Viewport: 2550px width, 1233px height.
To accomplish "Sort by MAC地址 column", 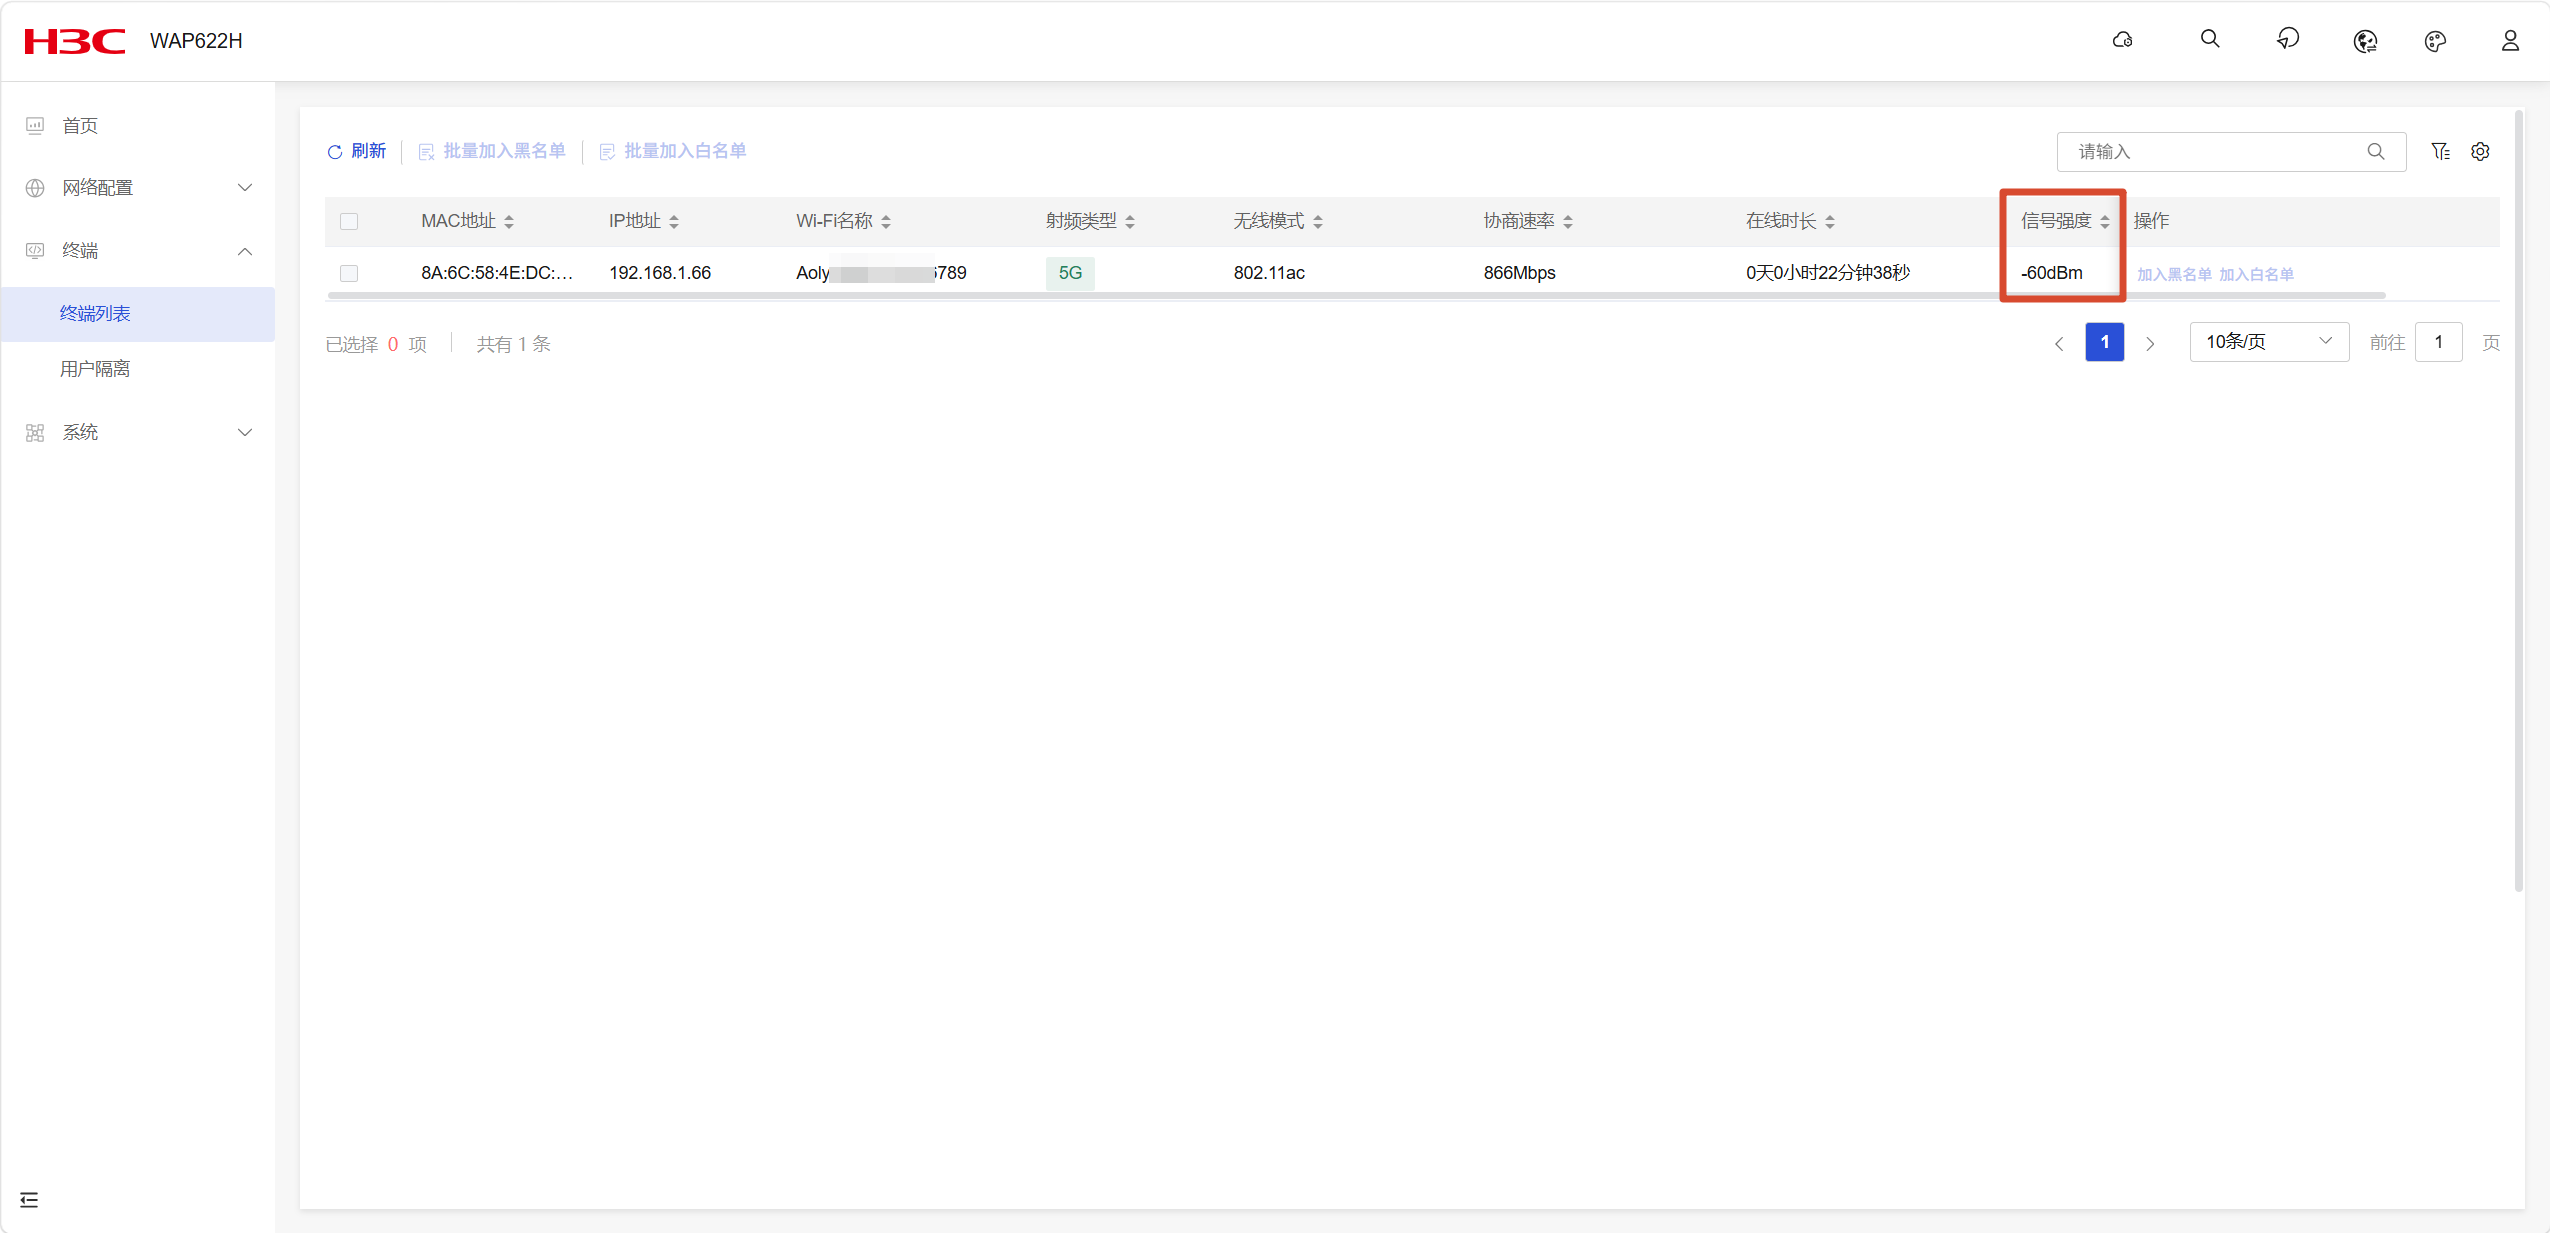I will tap(509, 222).
